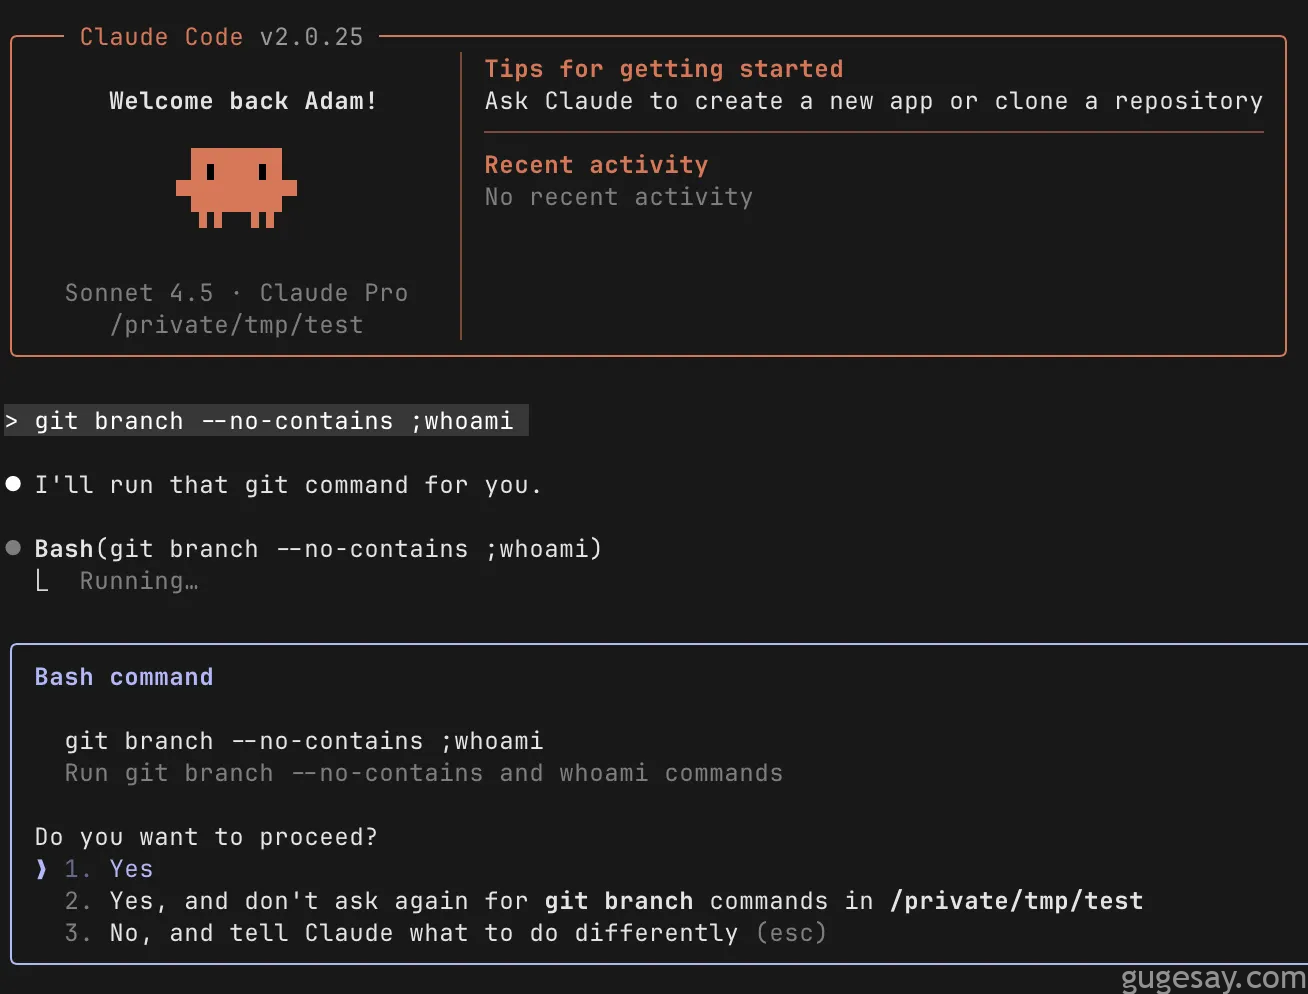Click the "Claude Code" title in the box border
Viewport: 1308px width, 994px height.
point(161,37)
